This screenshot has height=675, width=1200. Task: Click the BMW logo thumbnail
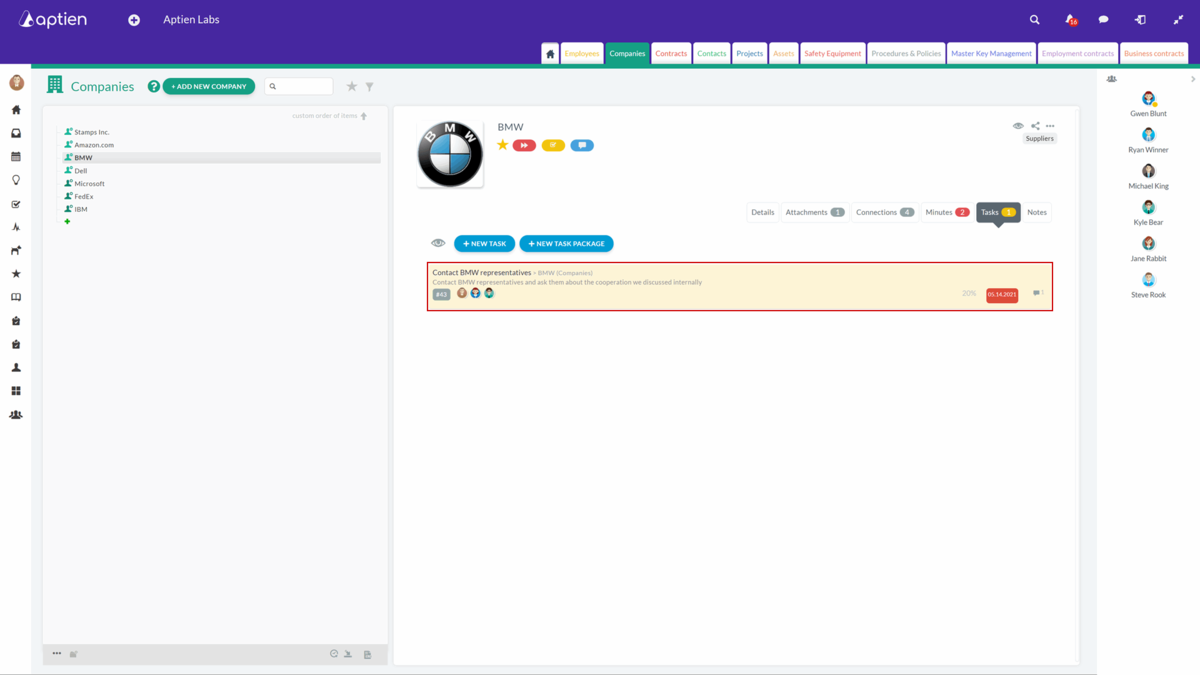(x=450, y=154)
